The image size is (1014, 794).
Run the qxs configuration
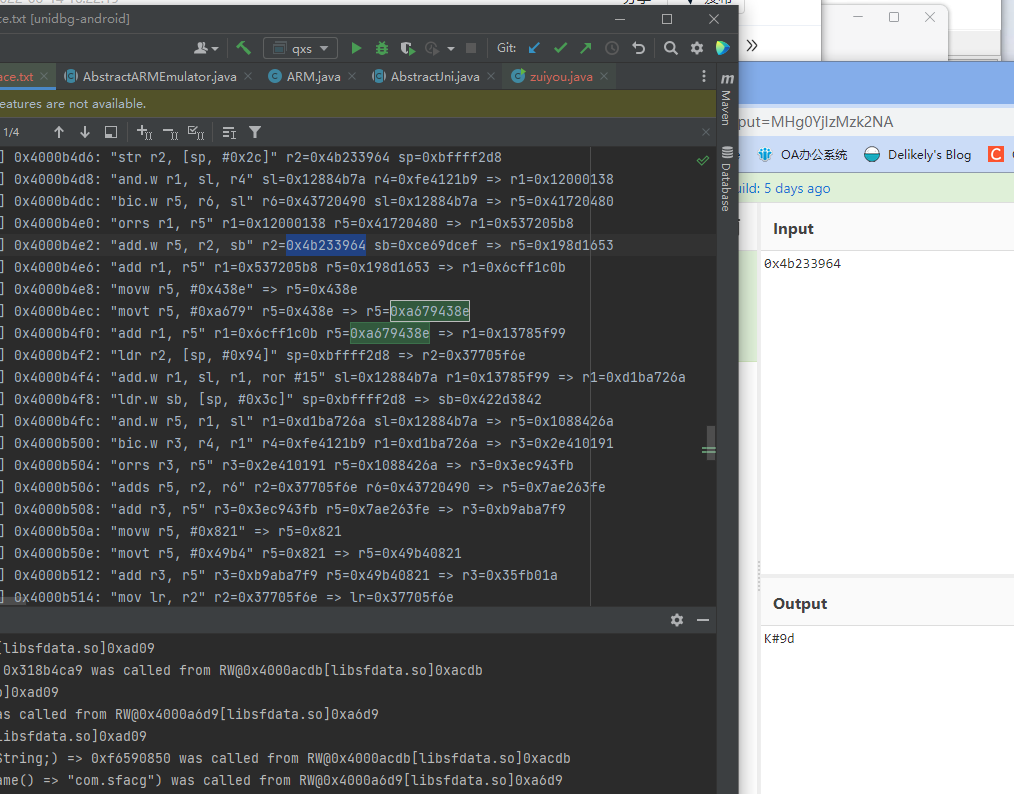coord(356,48)
